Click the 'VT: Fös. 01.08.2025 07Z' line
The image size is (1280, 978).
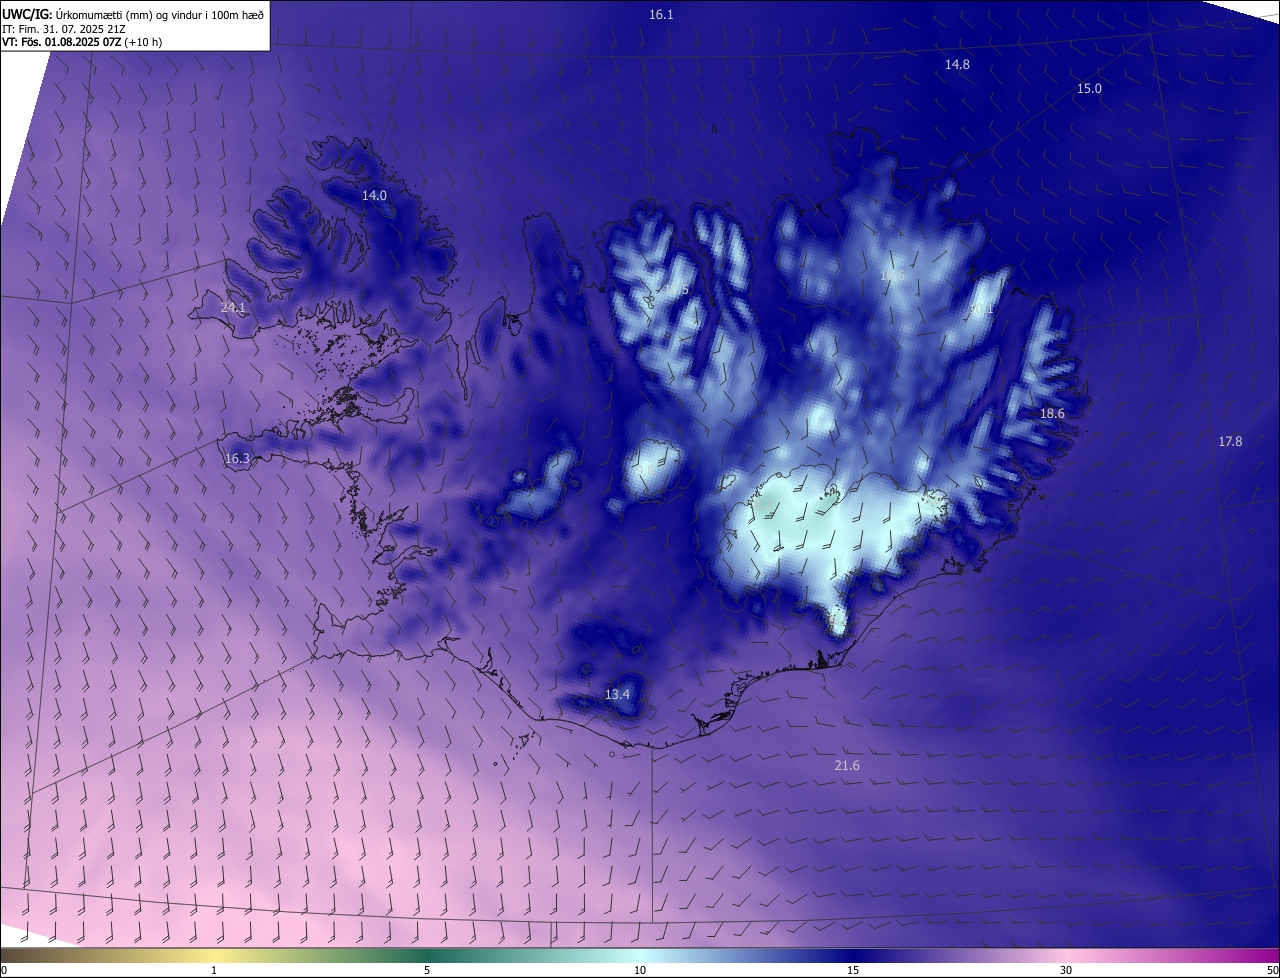tap(82, 42)
